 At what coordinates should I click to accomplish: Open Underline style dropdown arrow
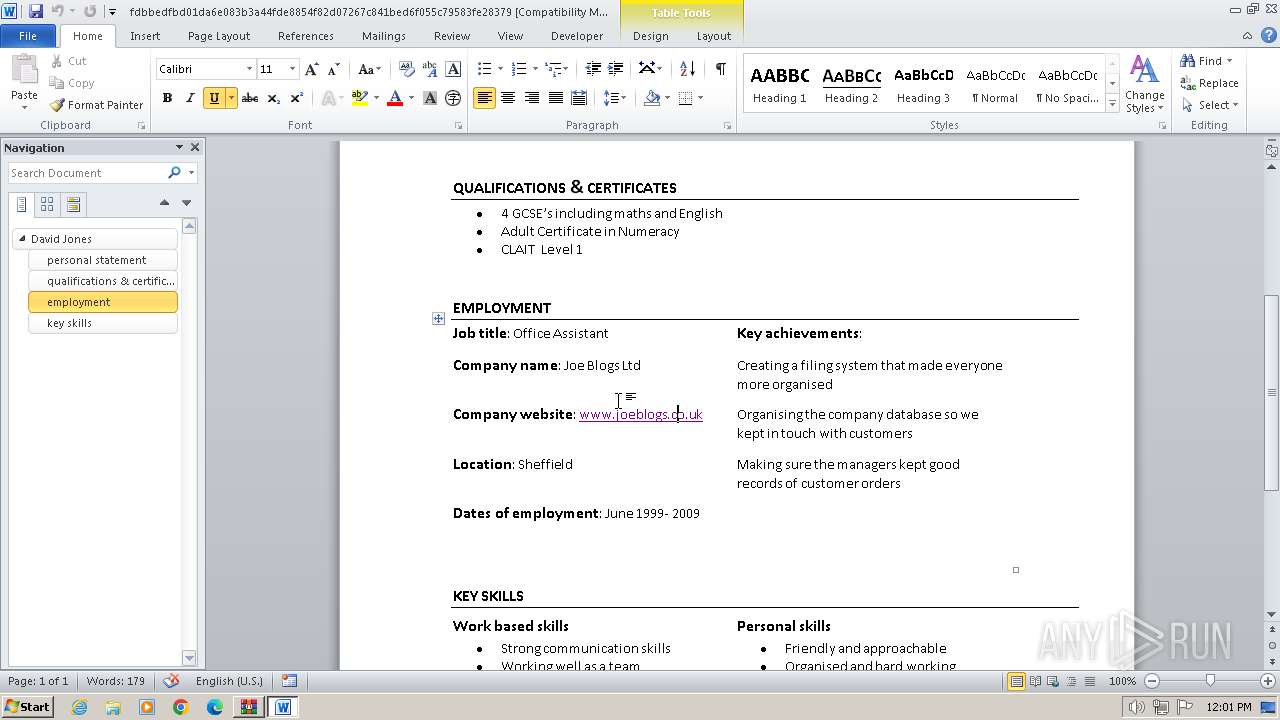[231, 98]
